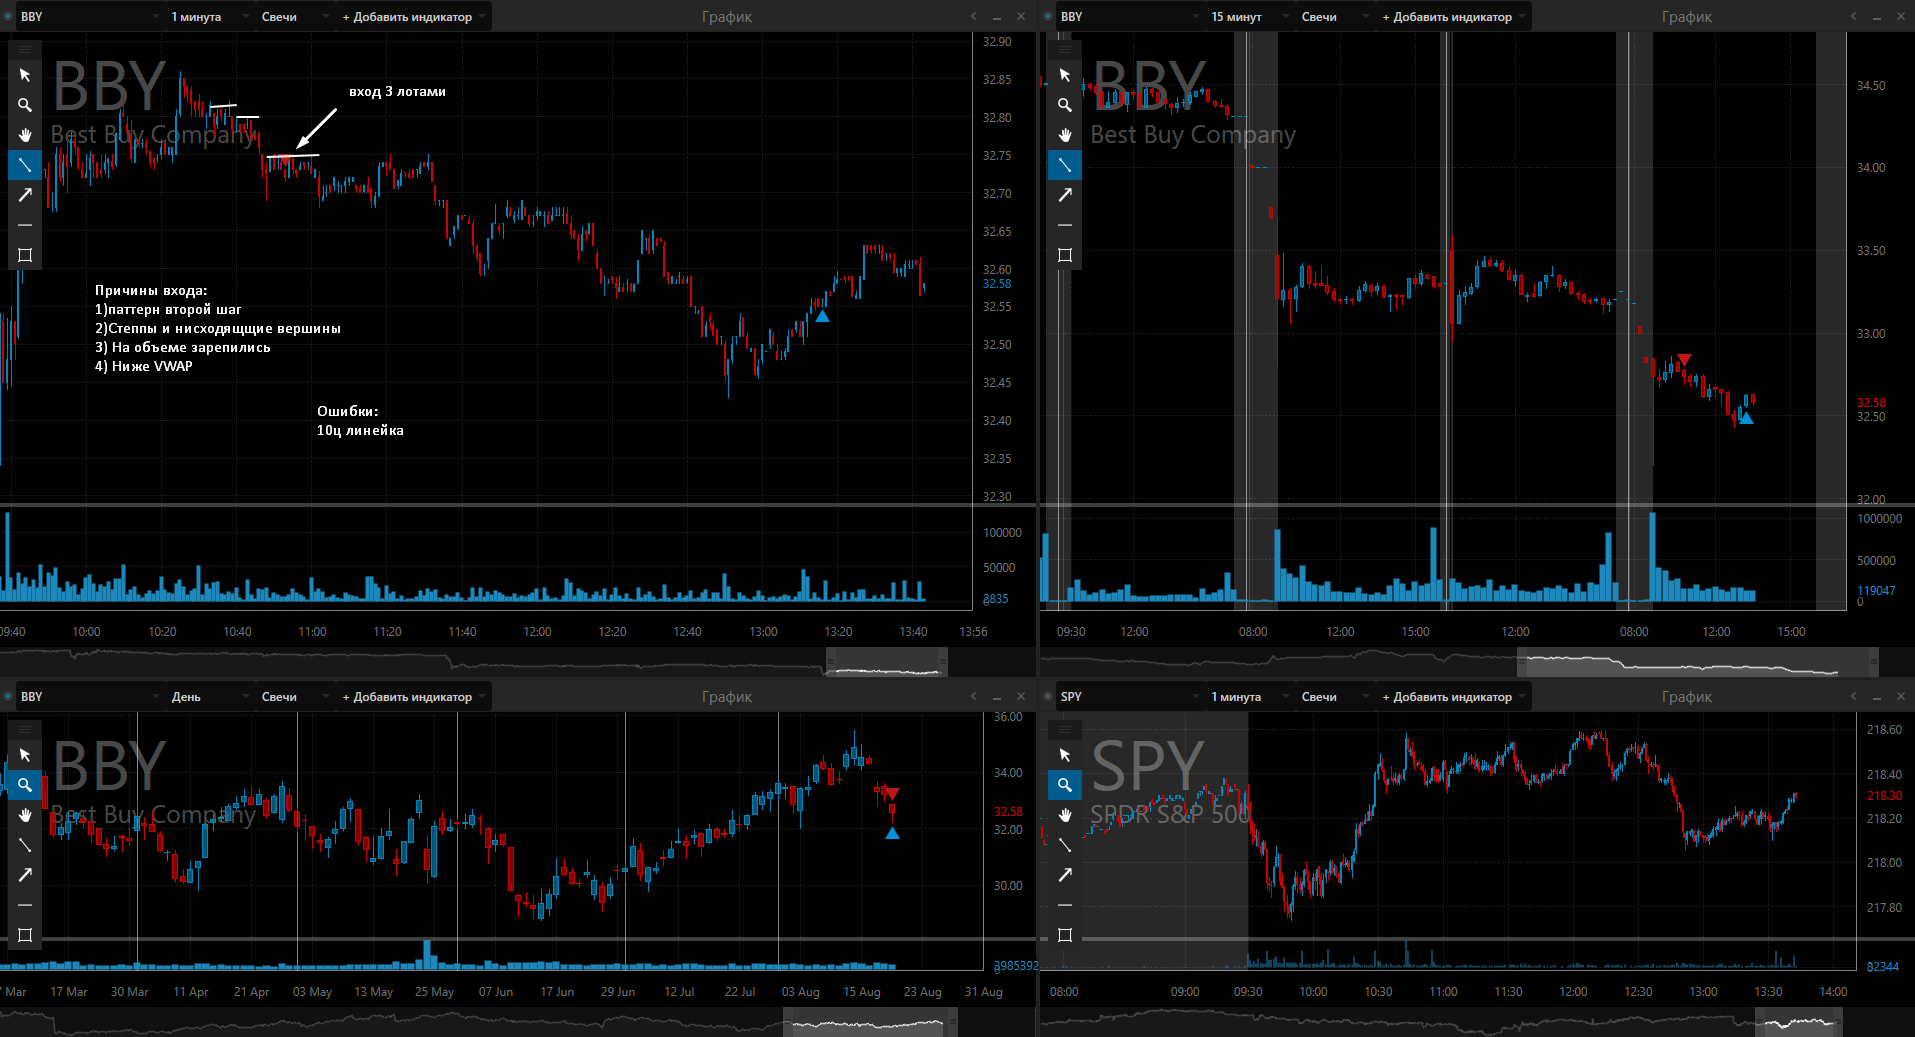Toggle the link indicator dot of BBY 15 минут window

click(x=1048, y=16)
